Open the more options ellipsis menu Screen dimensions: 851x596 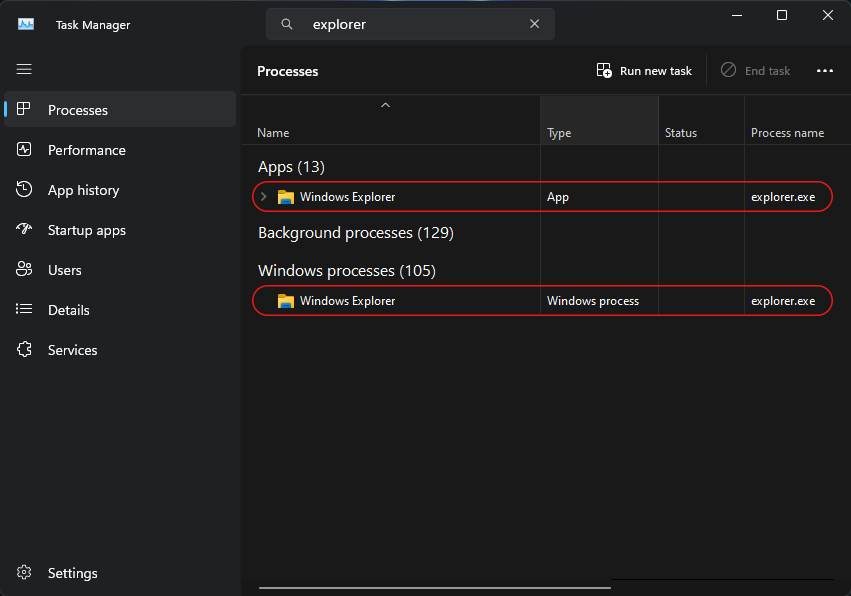(x=825, y=71)
